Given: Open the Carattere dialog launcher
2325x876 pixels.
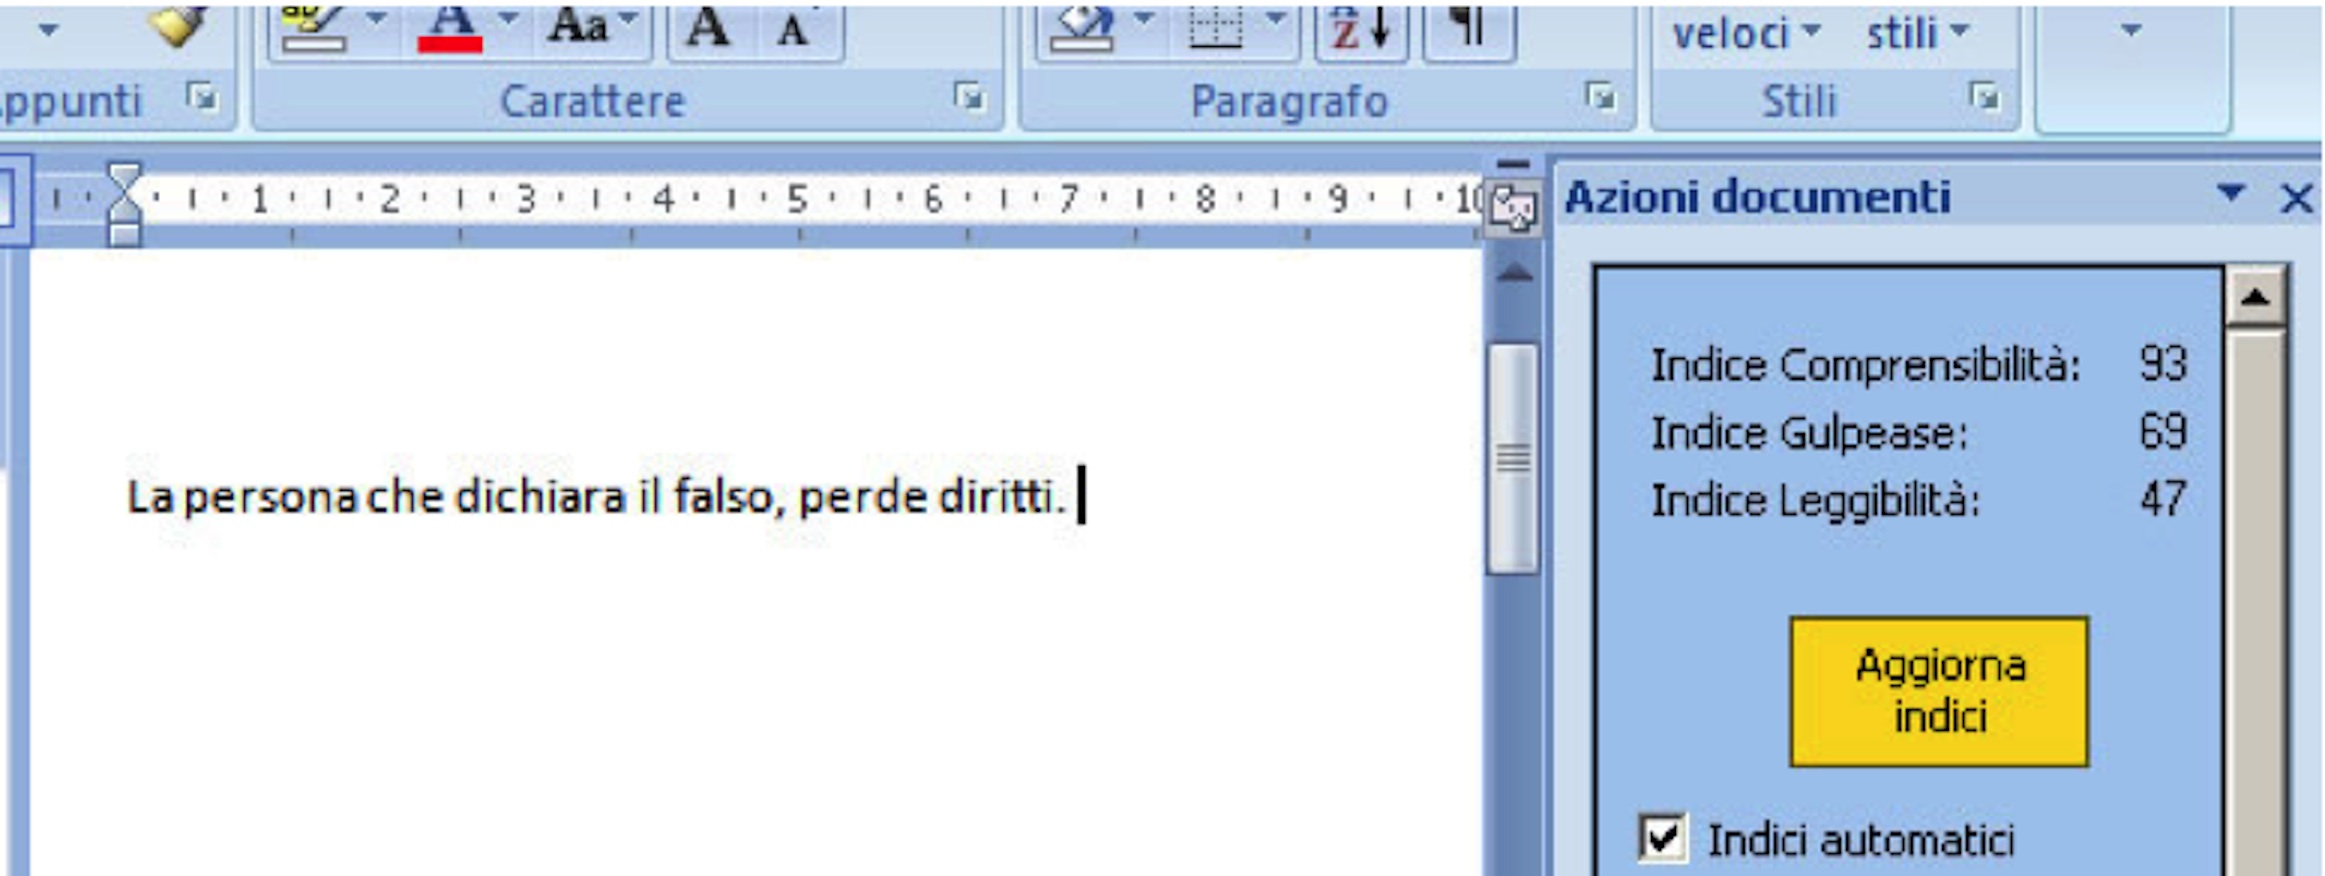Looking at the screenshot, I should pyautogui.click(x=968, y=98).
